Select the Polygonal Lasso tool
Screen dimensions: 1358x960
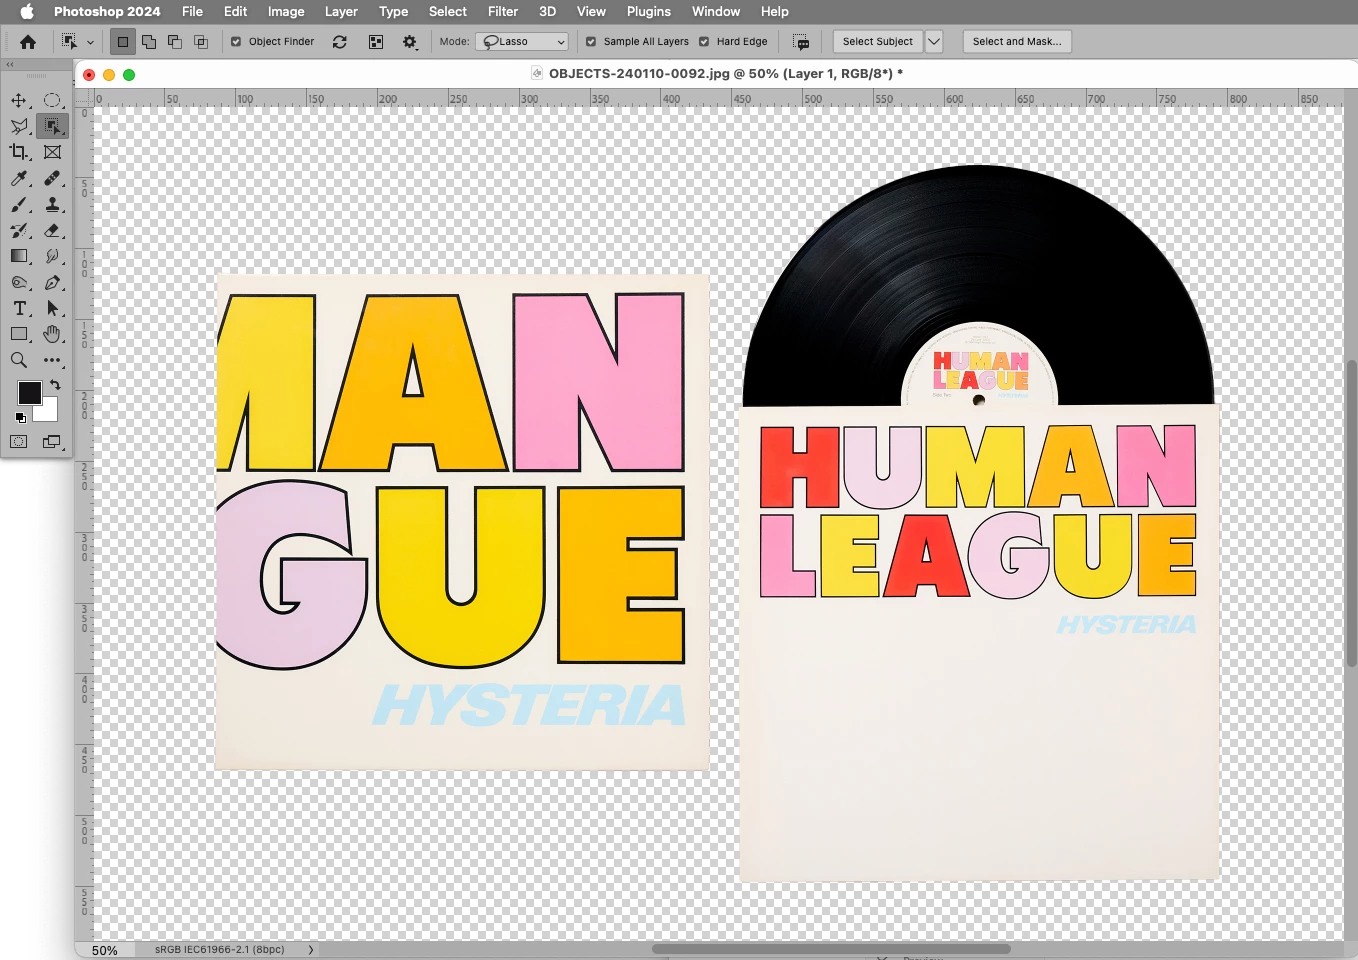coord(19,126)
